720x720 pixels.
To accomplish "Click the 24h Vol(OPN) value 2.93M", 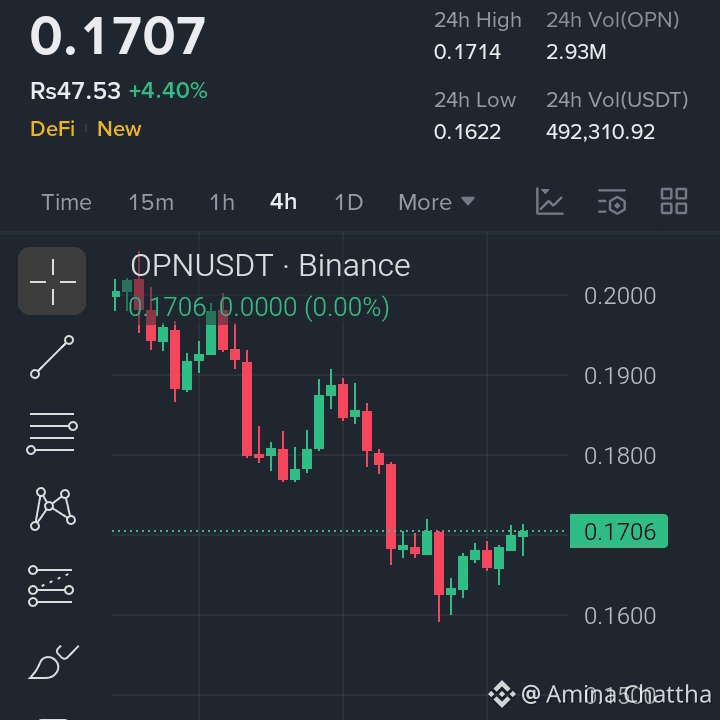I will coord(576,52).
